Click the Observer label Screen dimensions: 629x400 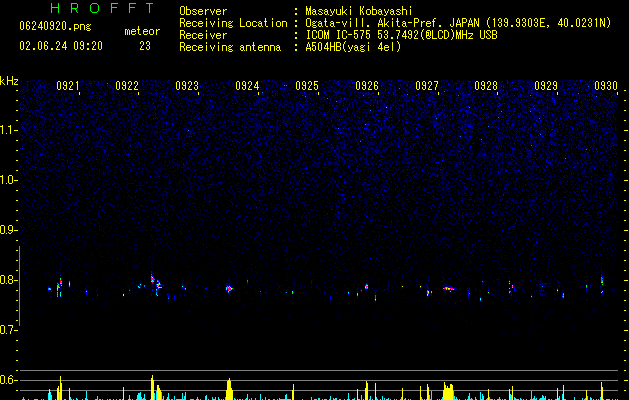pyautogui.click(x=203, y=11)
